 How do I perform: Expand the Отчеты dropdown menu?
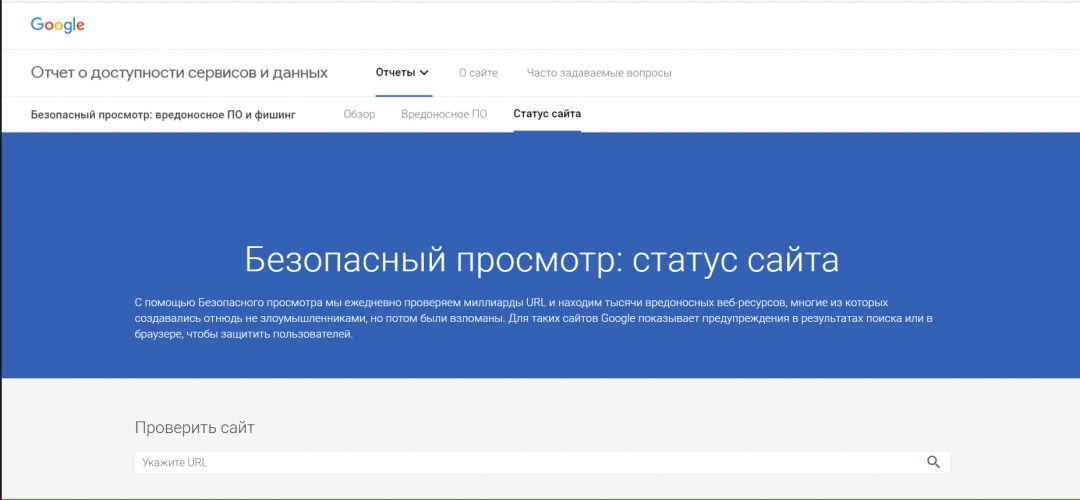point(402,72)
